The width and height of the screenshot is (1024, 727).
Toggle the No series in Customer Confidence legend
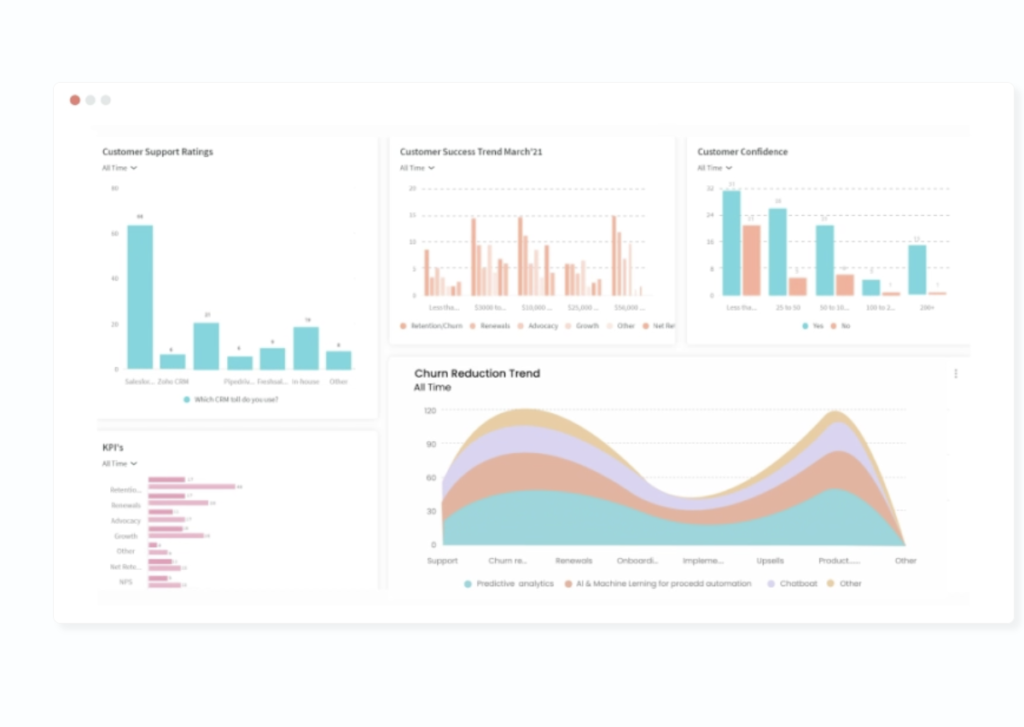[x=836, y=325]
